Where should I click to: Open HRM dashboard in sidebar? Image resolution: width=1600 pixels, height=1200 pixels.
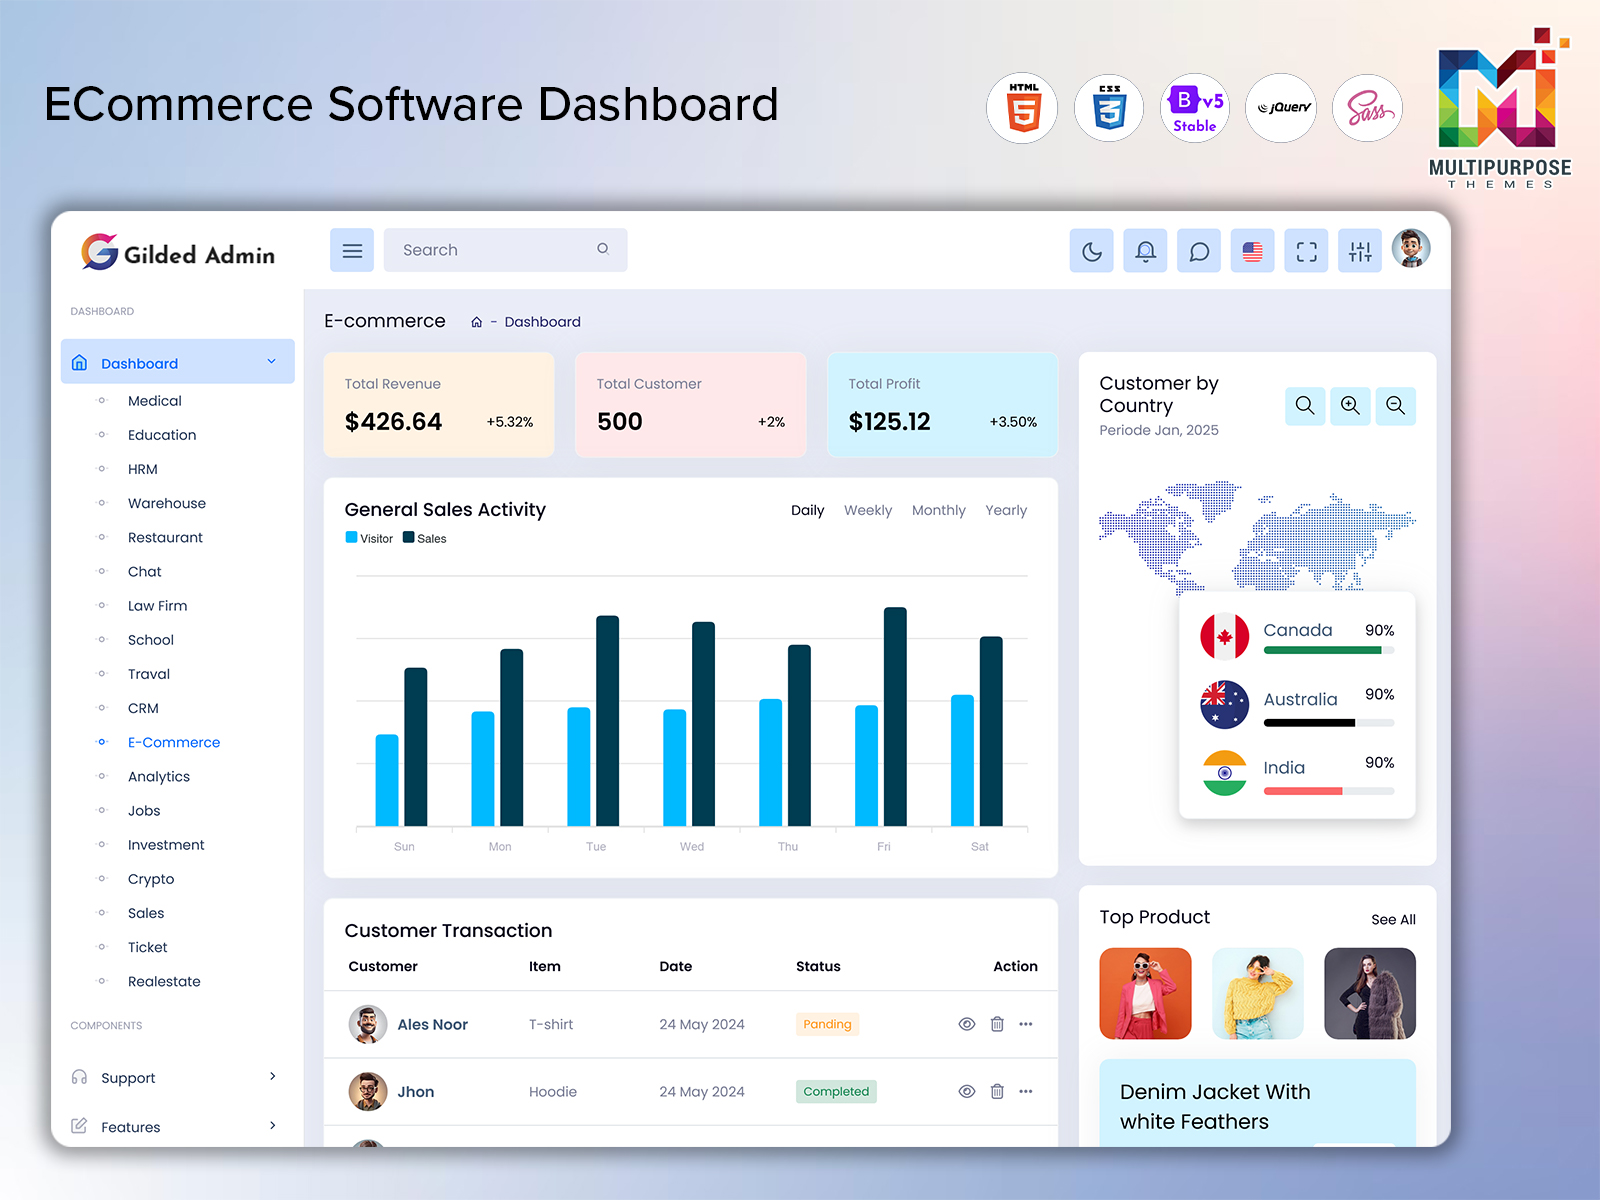coord(143,469)
